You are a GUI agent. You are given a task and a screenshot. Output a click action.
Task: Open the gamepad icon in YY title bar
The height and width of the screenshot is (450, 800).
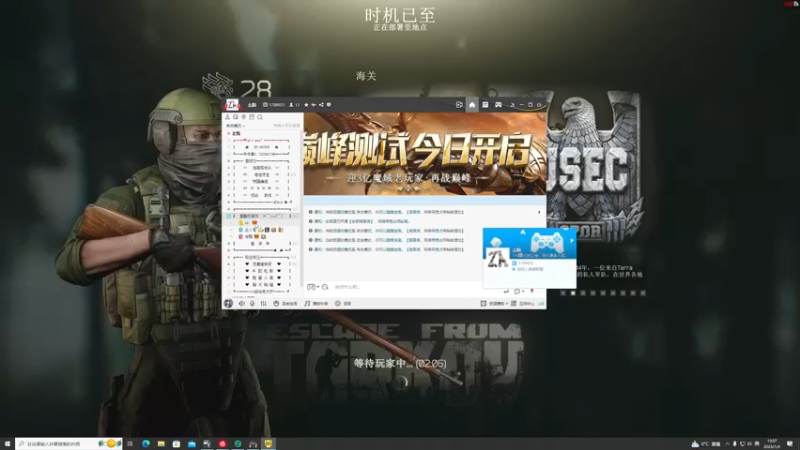pos(498,105)
